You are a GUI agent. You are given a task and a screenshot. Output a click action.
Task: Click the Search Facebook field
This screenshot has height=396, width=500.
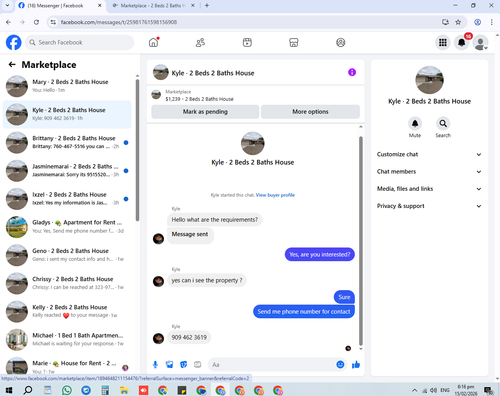(x=80, y=43)
